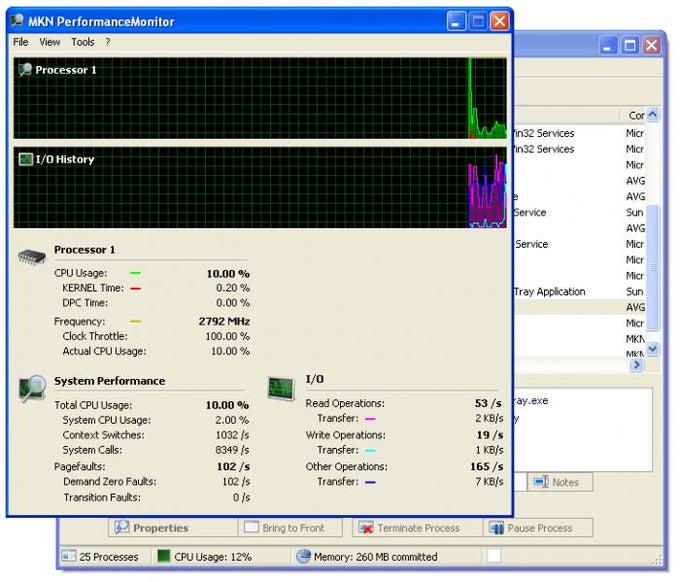Open the View menu
The height and width of the screenshot is (582, 680).
(x=49, y=42)
